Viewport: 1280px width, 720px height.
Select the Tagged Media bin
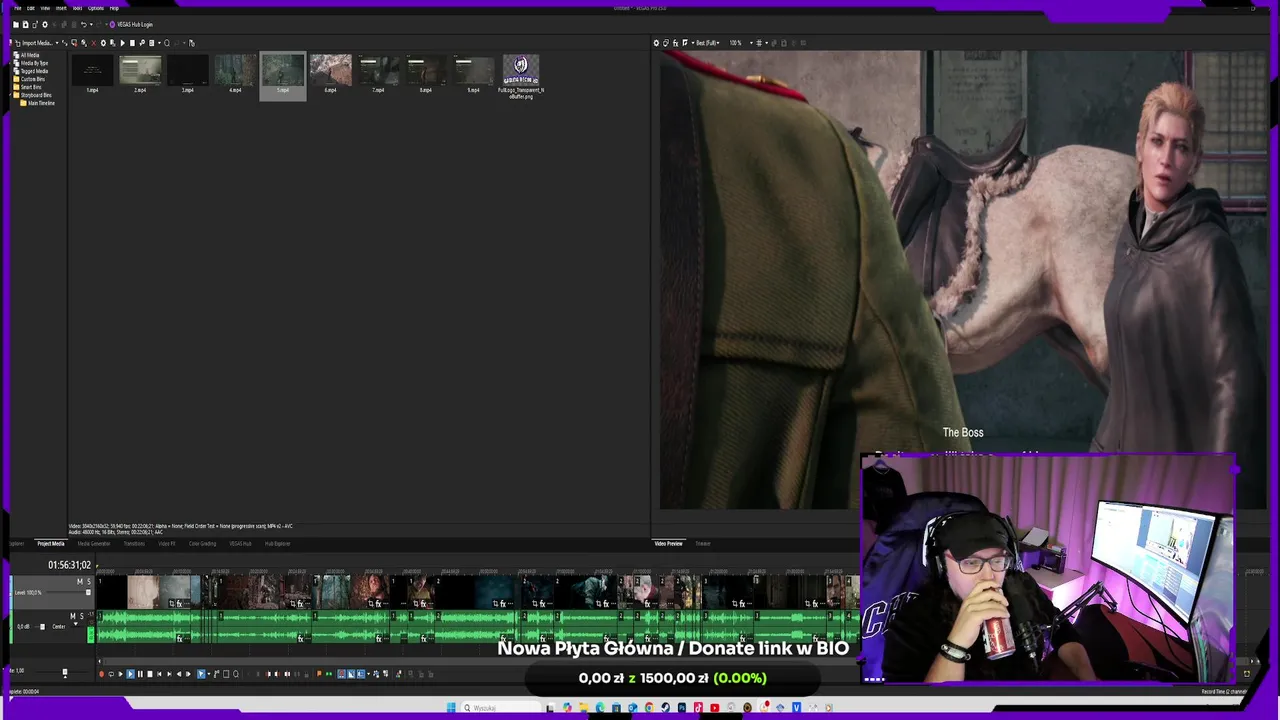(33, 71)
